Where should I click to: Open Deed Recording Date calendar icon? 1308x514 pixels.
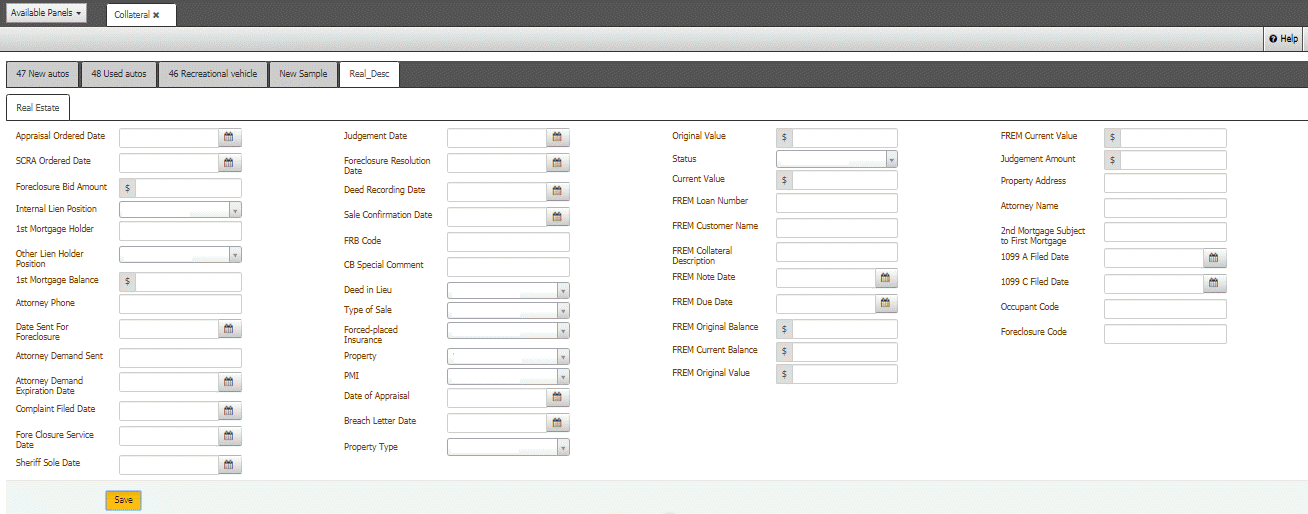(x=557, y=191)
